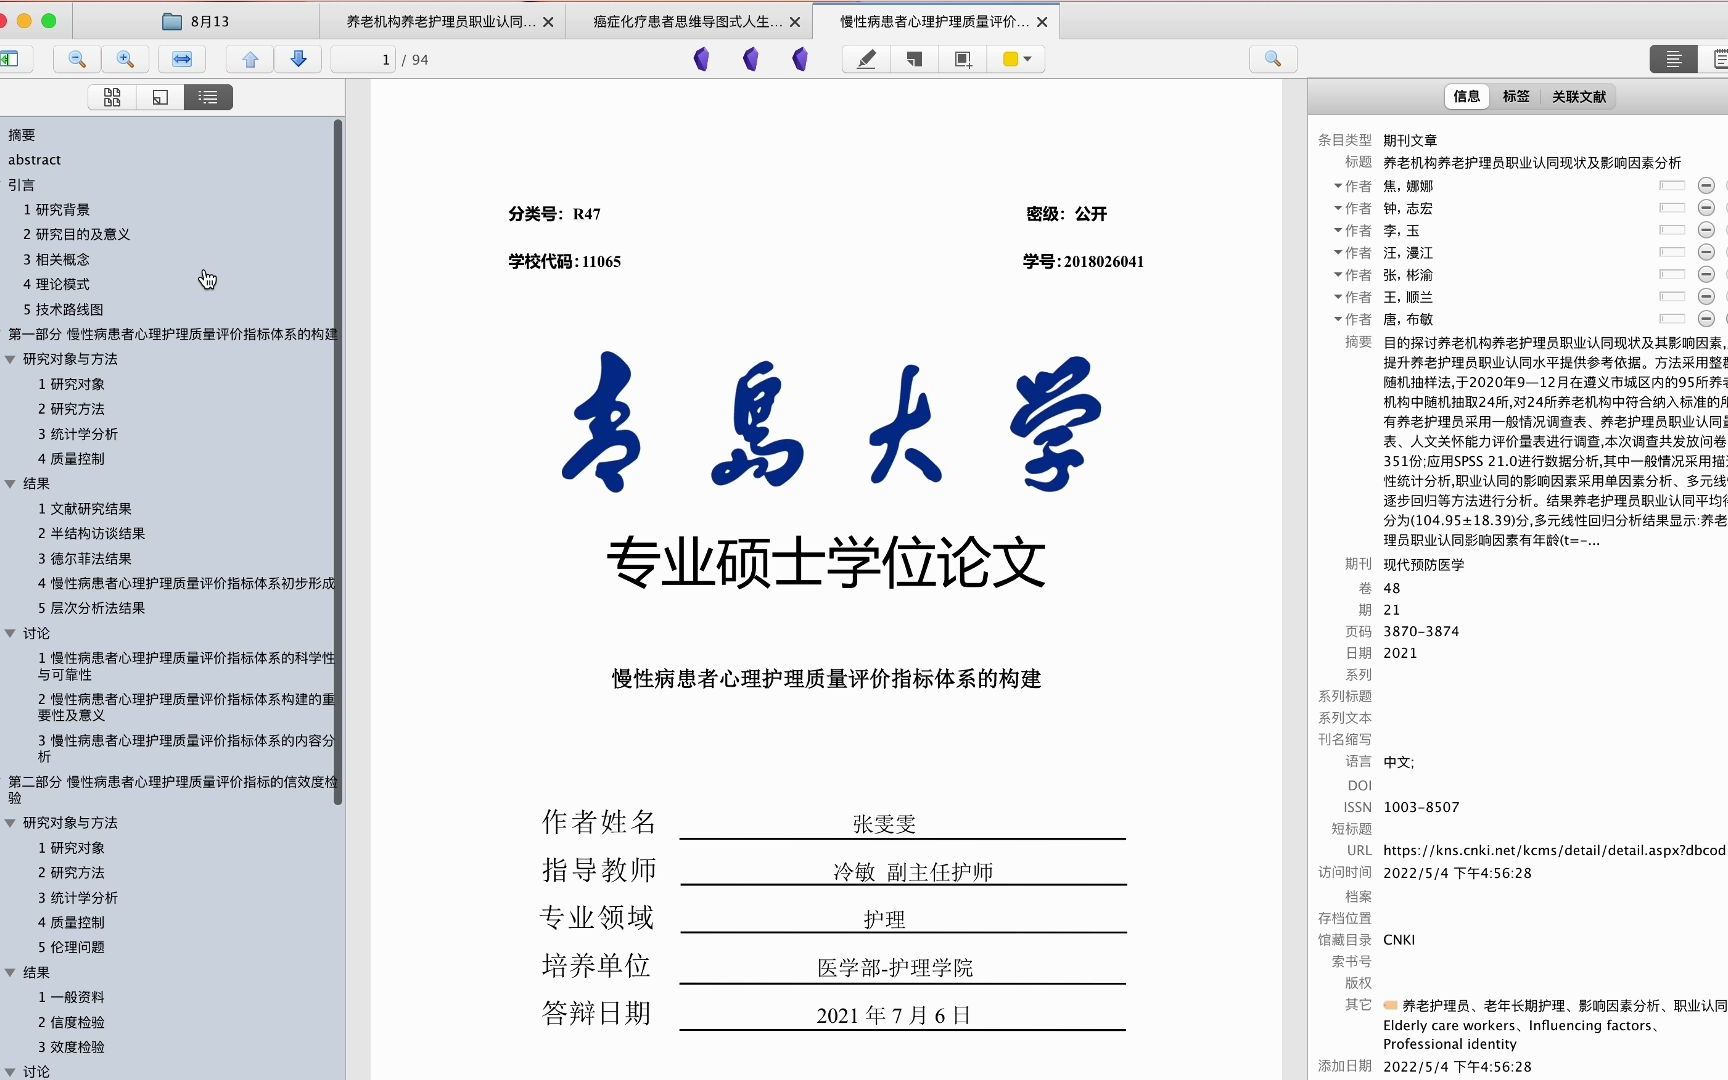Open the 关联文献 tab

coord(1577,96)
